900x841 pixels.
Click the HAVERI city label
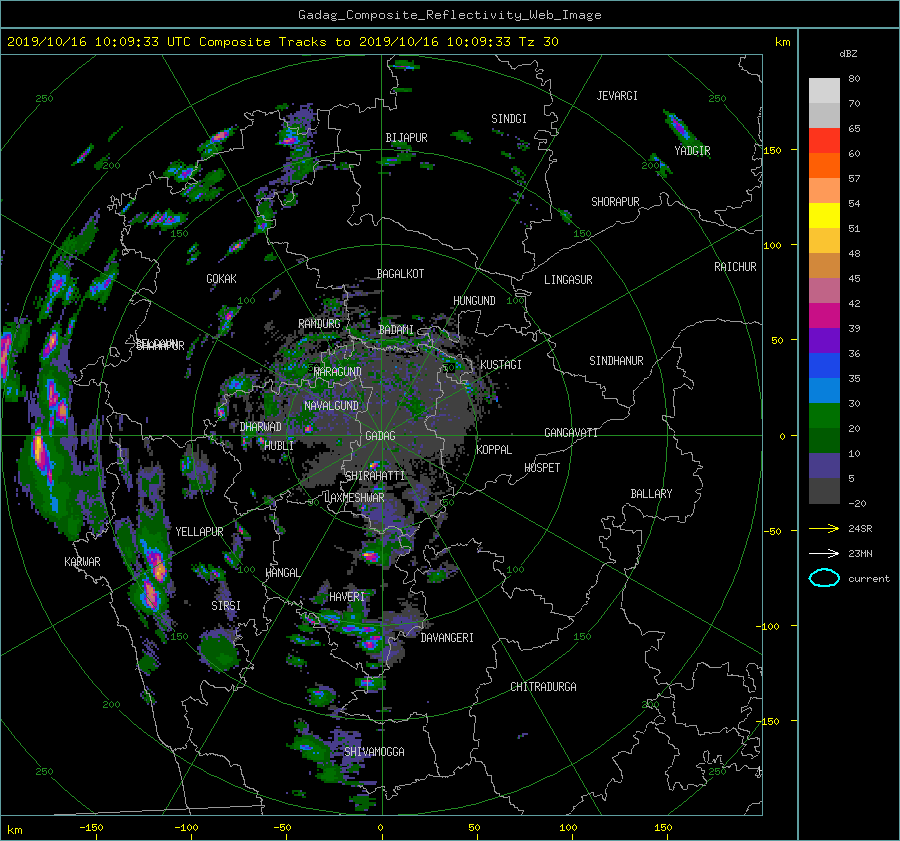tap(347, 597)
